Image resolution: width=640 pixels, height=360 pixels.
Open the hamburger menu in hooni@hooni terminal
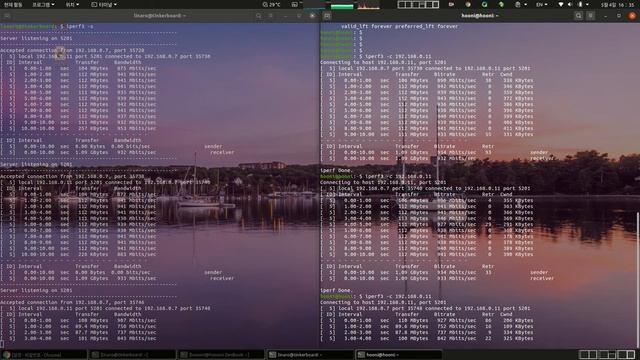pyautogui.click(x=591, y=16)
